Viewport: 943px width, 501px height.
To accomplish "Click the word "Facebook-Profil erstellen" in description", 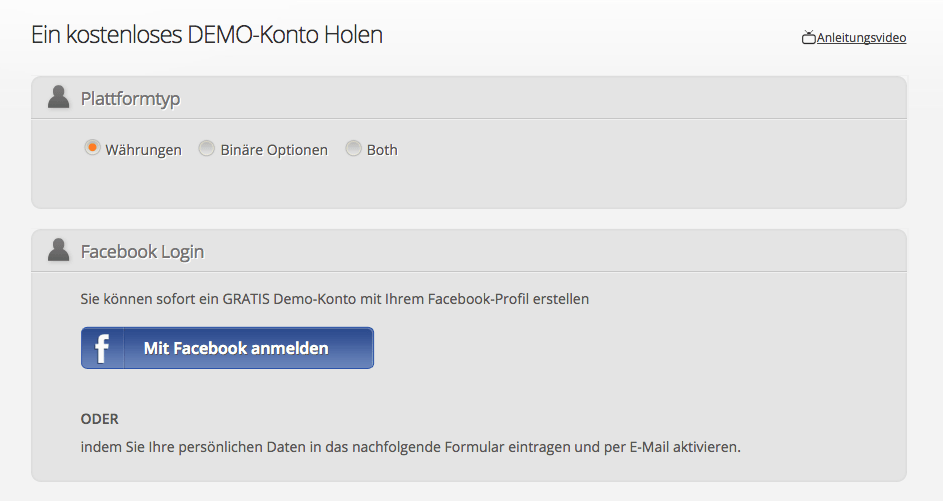I will tap(509, 299).
